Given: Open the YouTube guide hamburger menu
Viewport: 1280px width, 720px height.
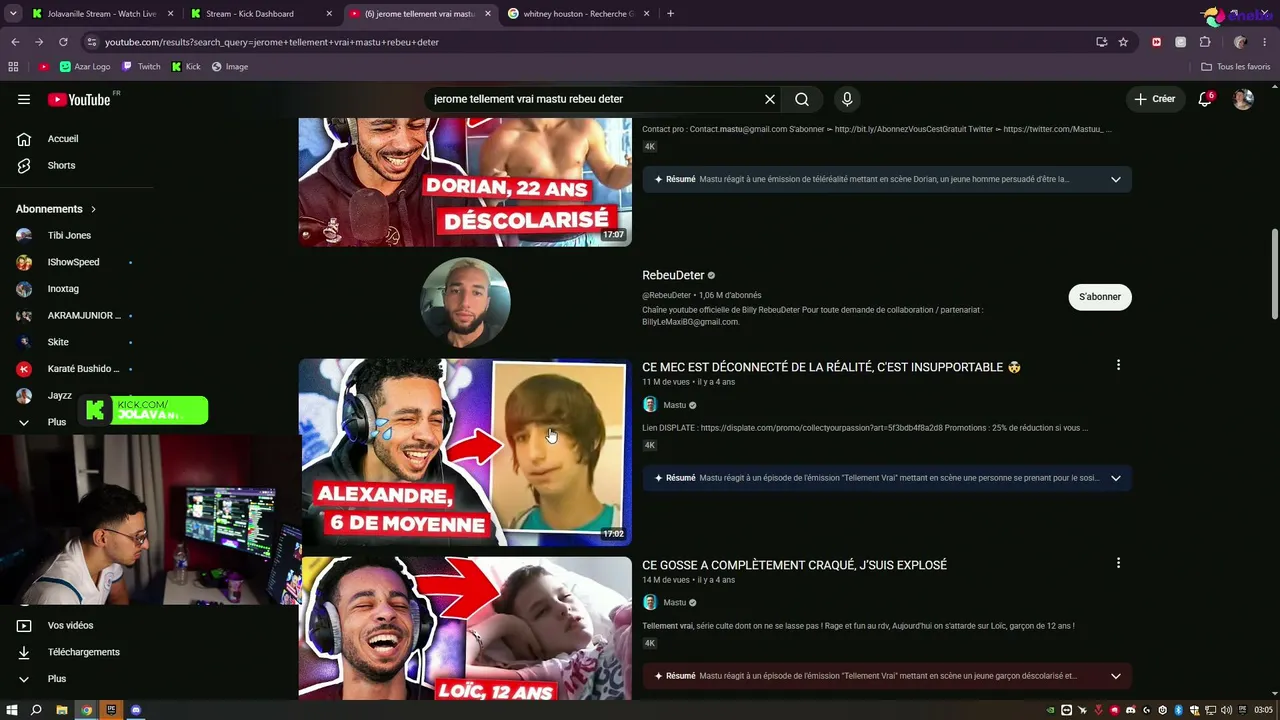Looking at the screenshot, I should pos(24,99).
